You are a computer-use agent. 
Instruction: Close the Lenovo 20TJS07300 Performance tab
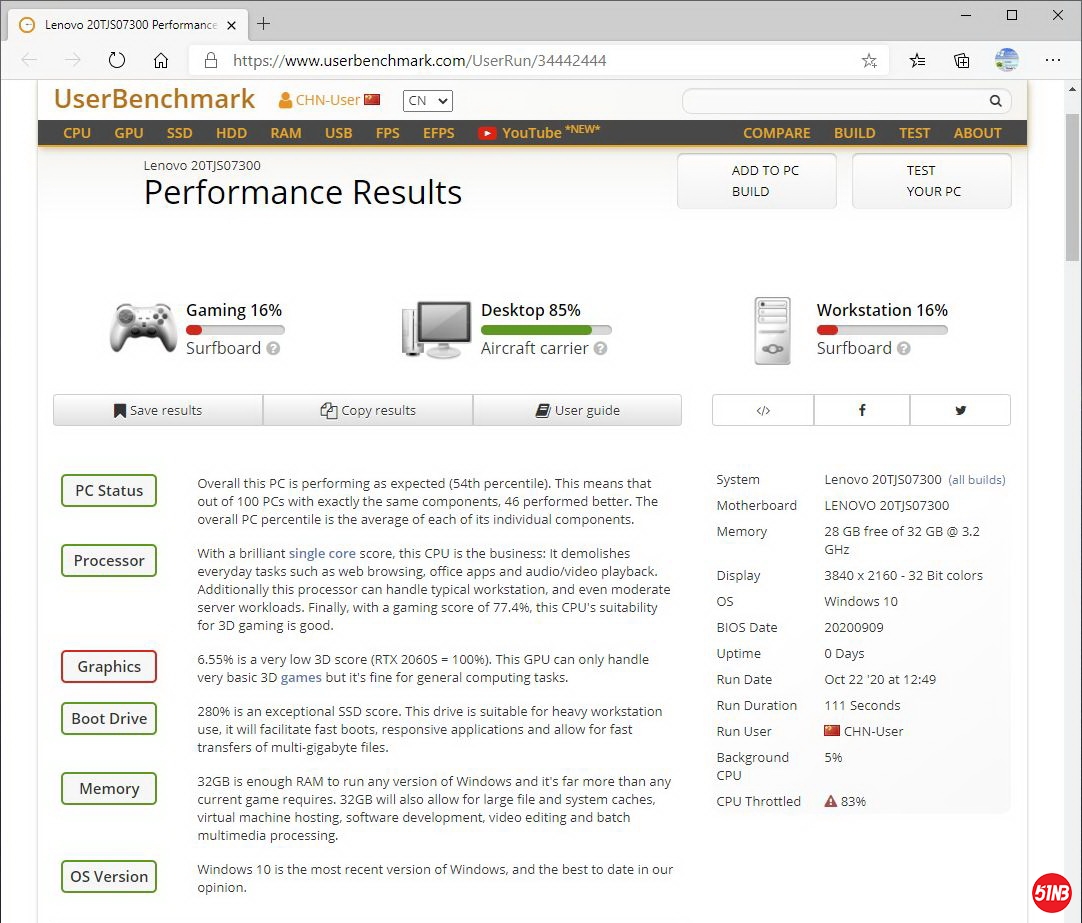click(x=232, y=26)
